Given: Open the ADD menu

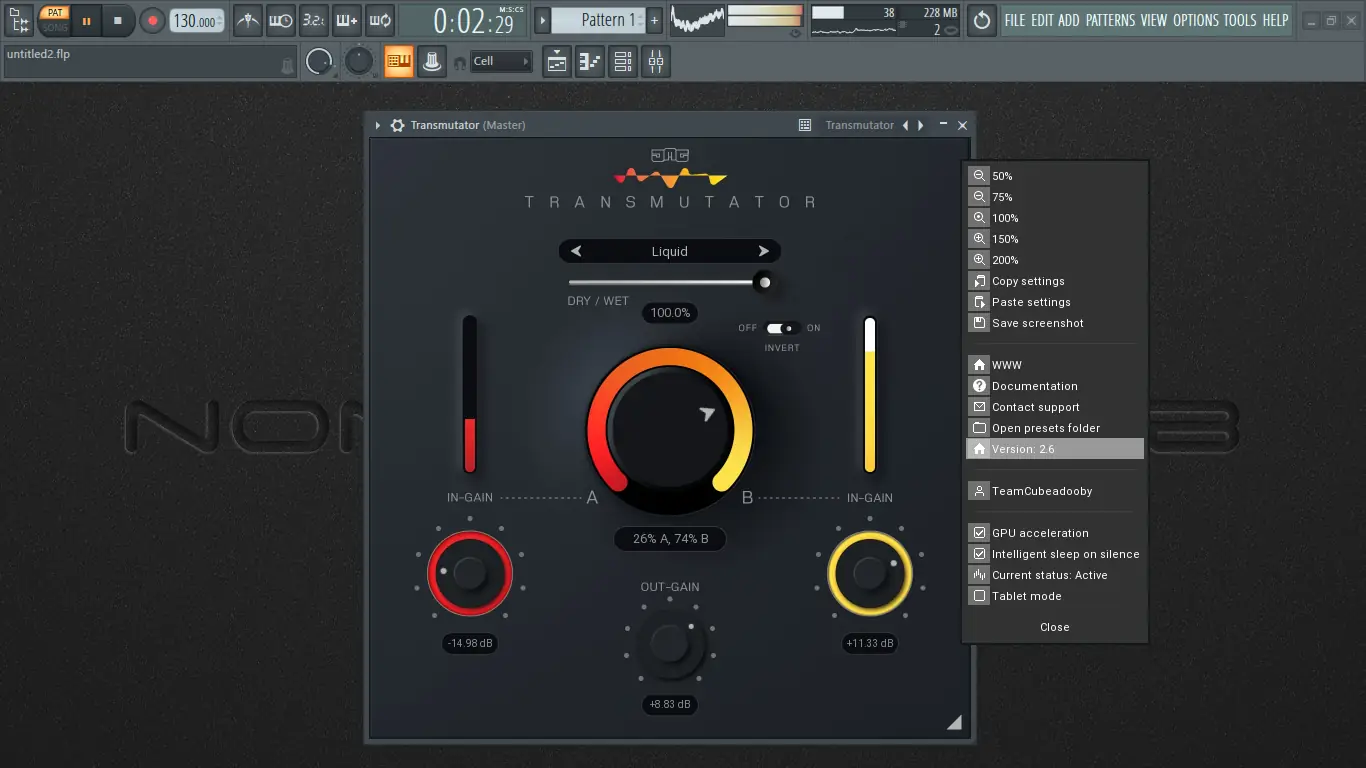Looking at the screenshot, I should (1069, 20).
